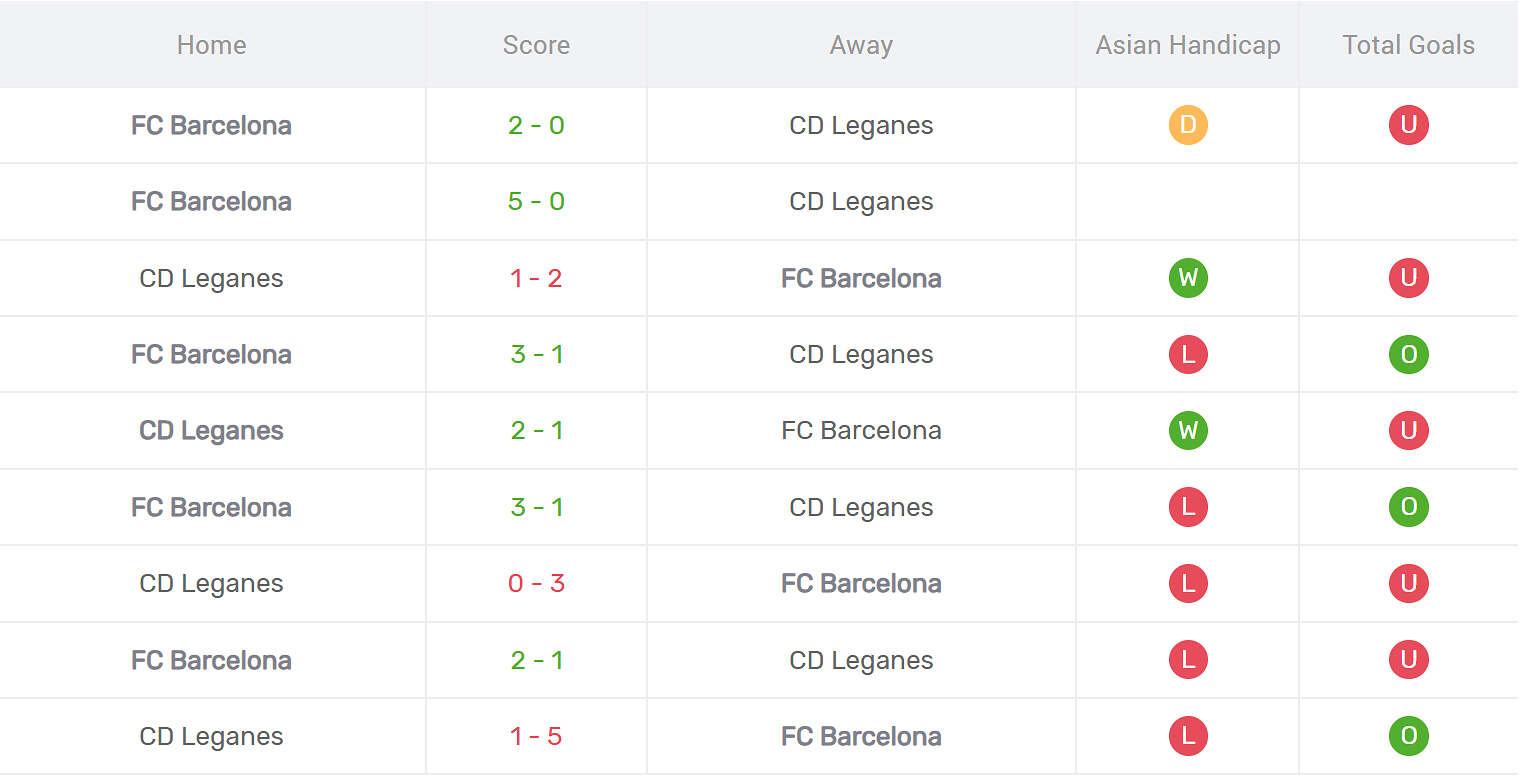Viewport: 1521px width, 781px height.
Task: Click the red U badge in 2-0 match row
Action: point(1408,126)
